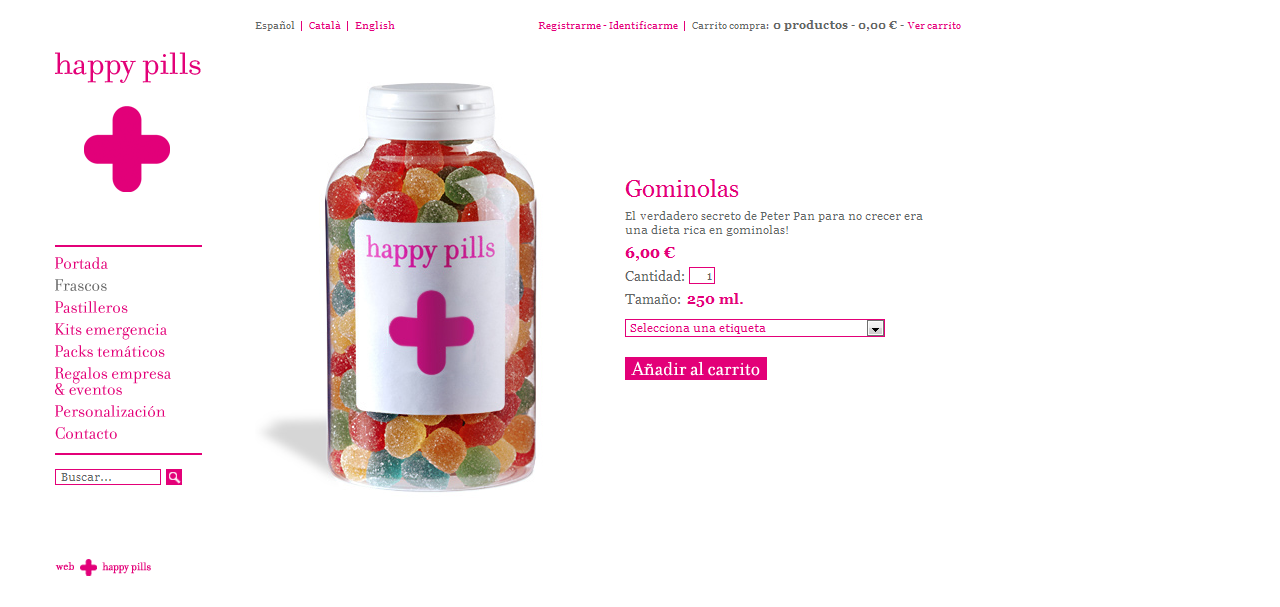Switch language to Català
The image size is (1280, 607).
pos(325,26)
